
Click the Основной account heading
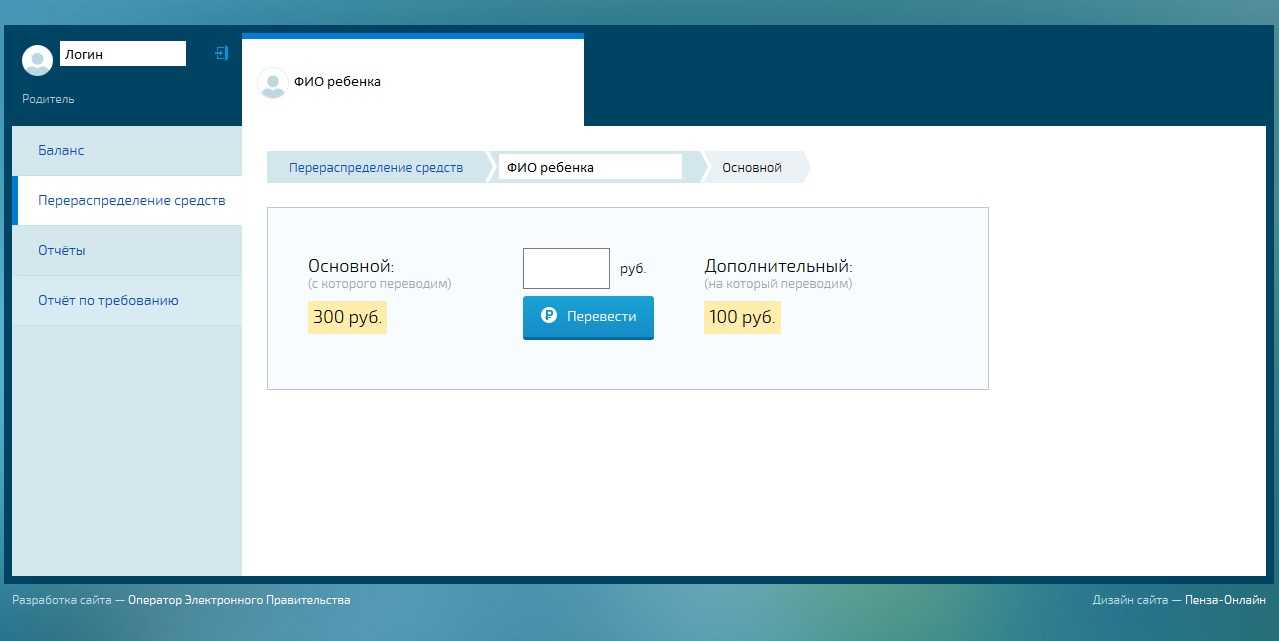click(x=351, y=267)
